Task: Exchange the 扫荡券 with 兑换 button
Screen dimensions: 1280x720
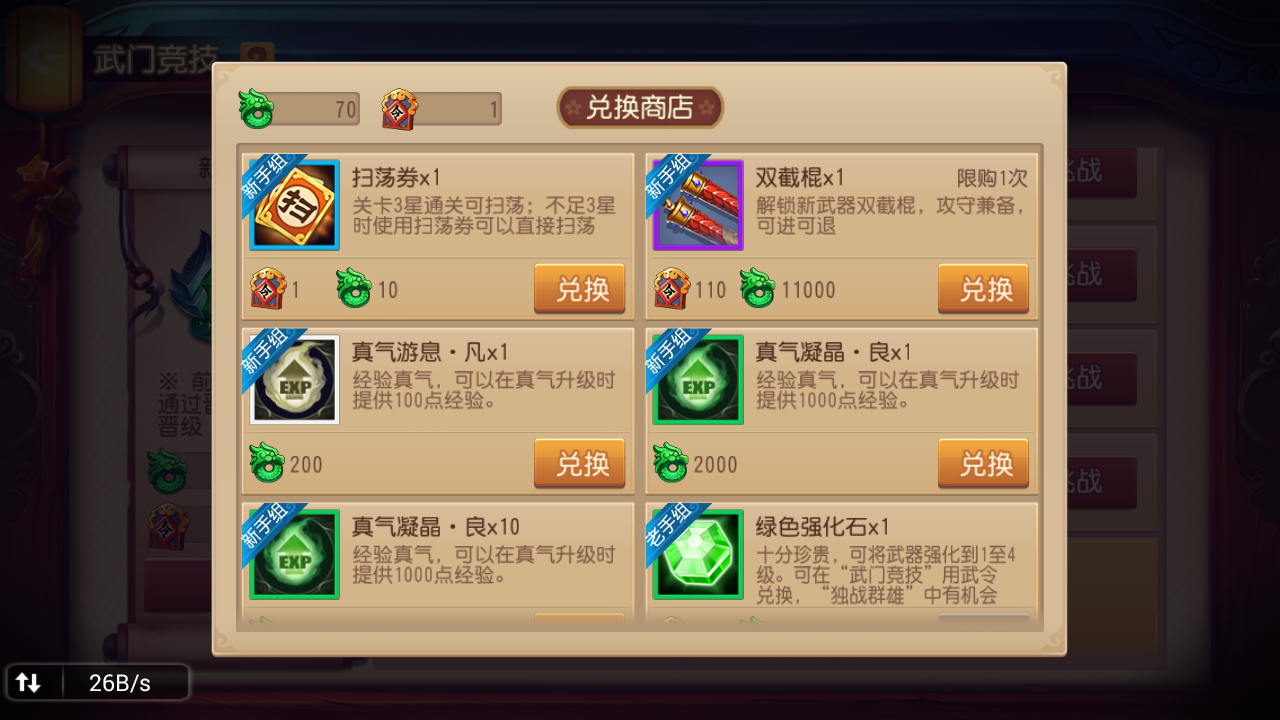Action: pyautogui.click(x=580, y=289)
